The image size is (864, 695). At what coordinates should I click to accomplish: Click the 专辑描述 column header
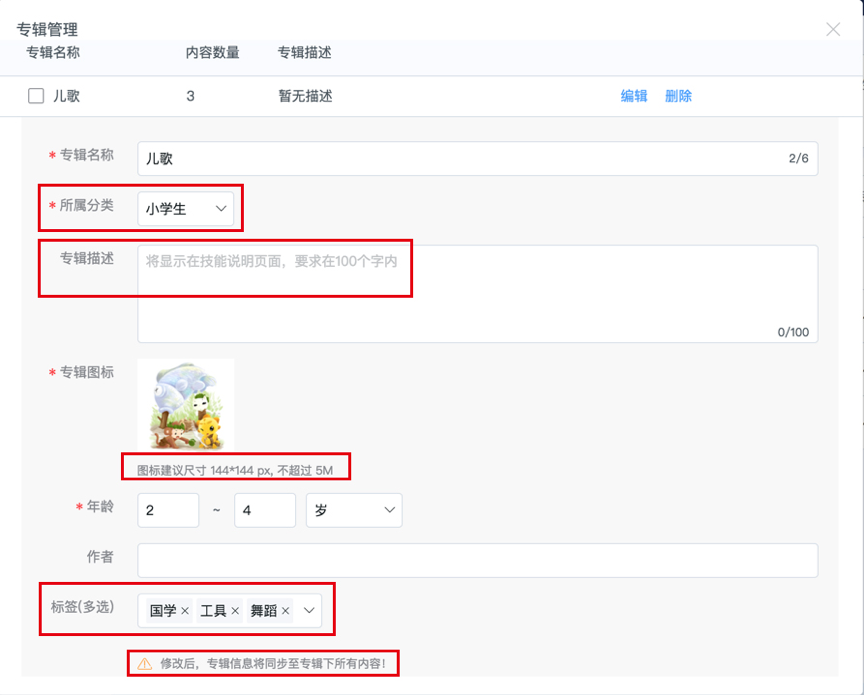point(305,52)
